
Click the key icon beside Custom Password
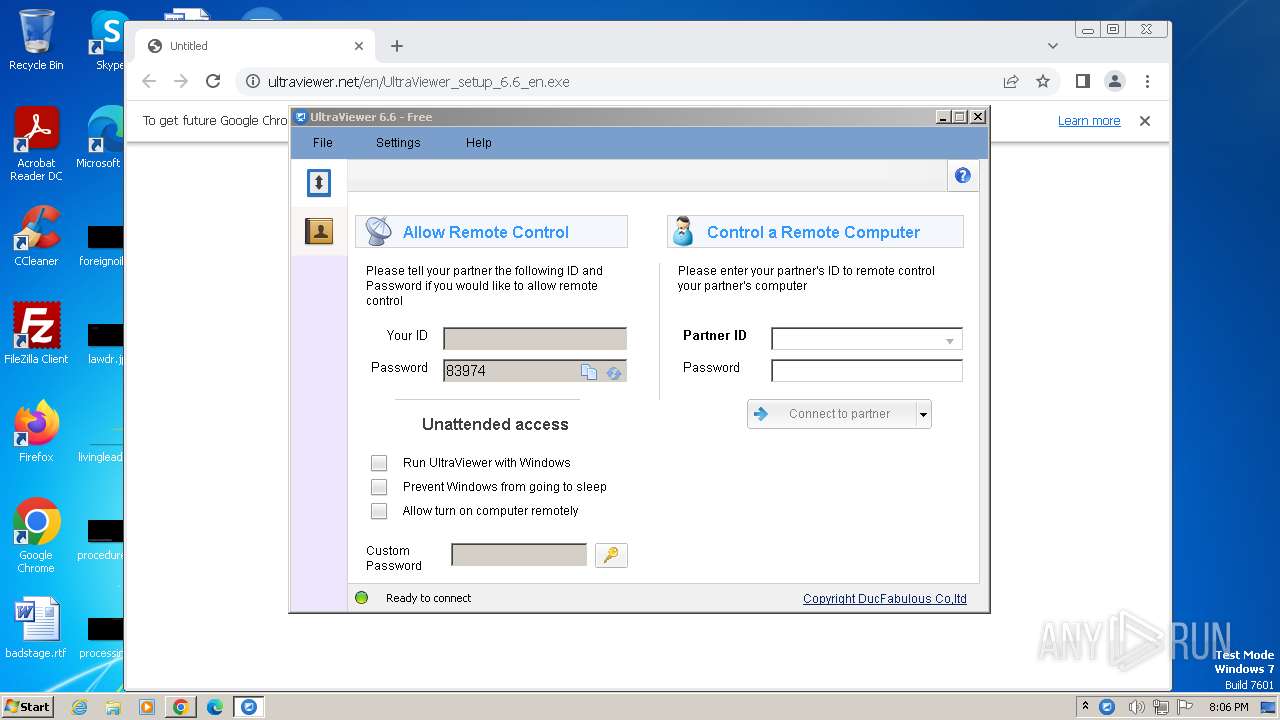coord(611,555)
